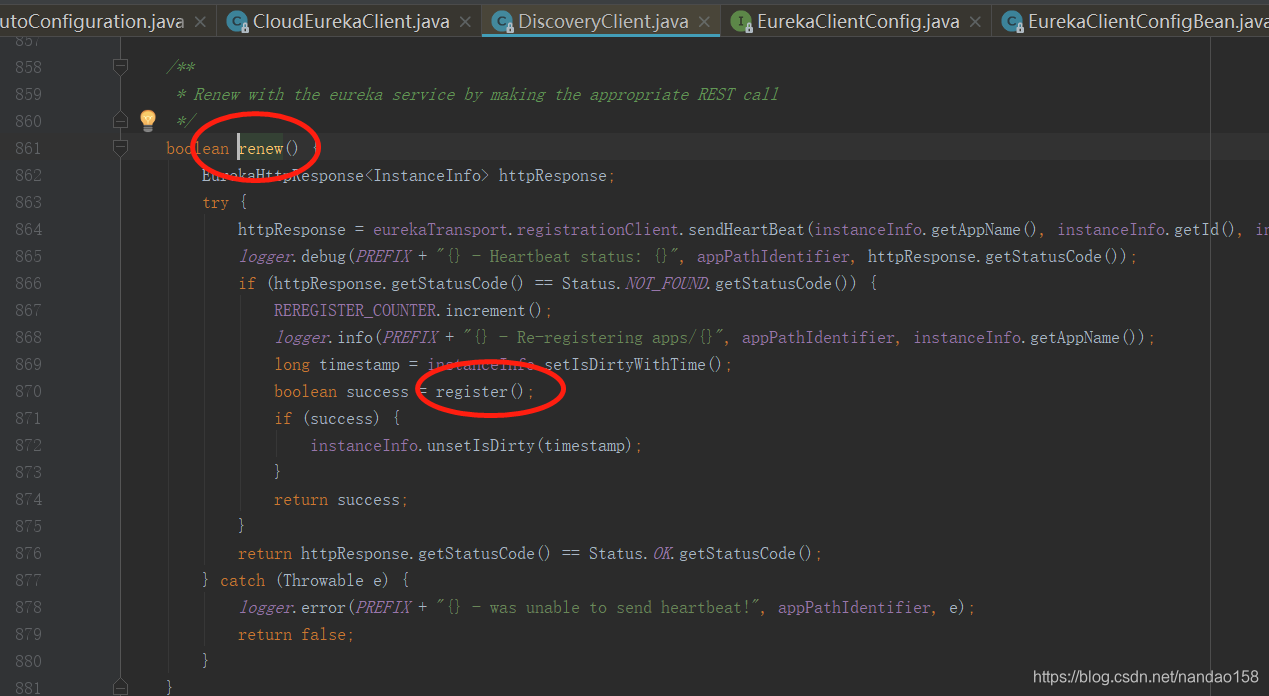The width and height of the screenshot is (1269, 696).
Task: Click logger.error on line 878
Action: [x=292, y=607]
